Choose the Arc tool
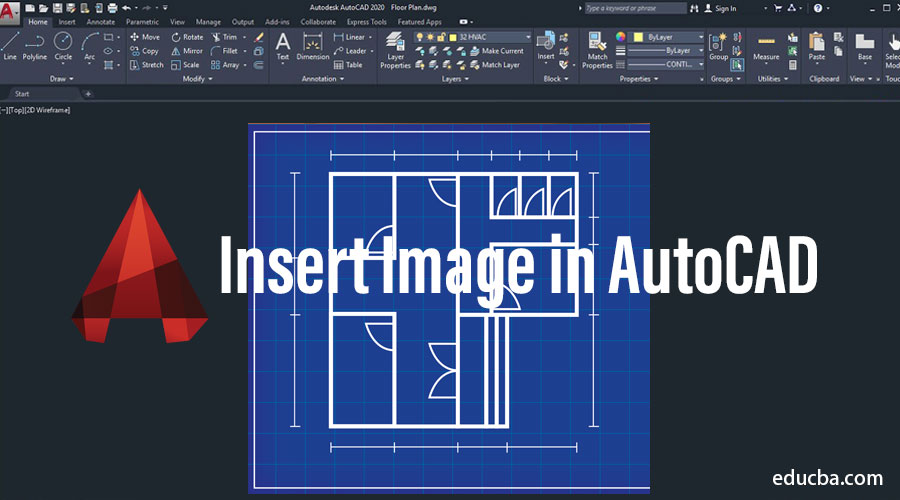 click(90, 45)
